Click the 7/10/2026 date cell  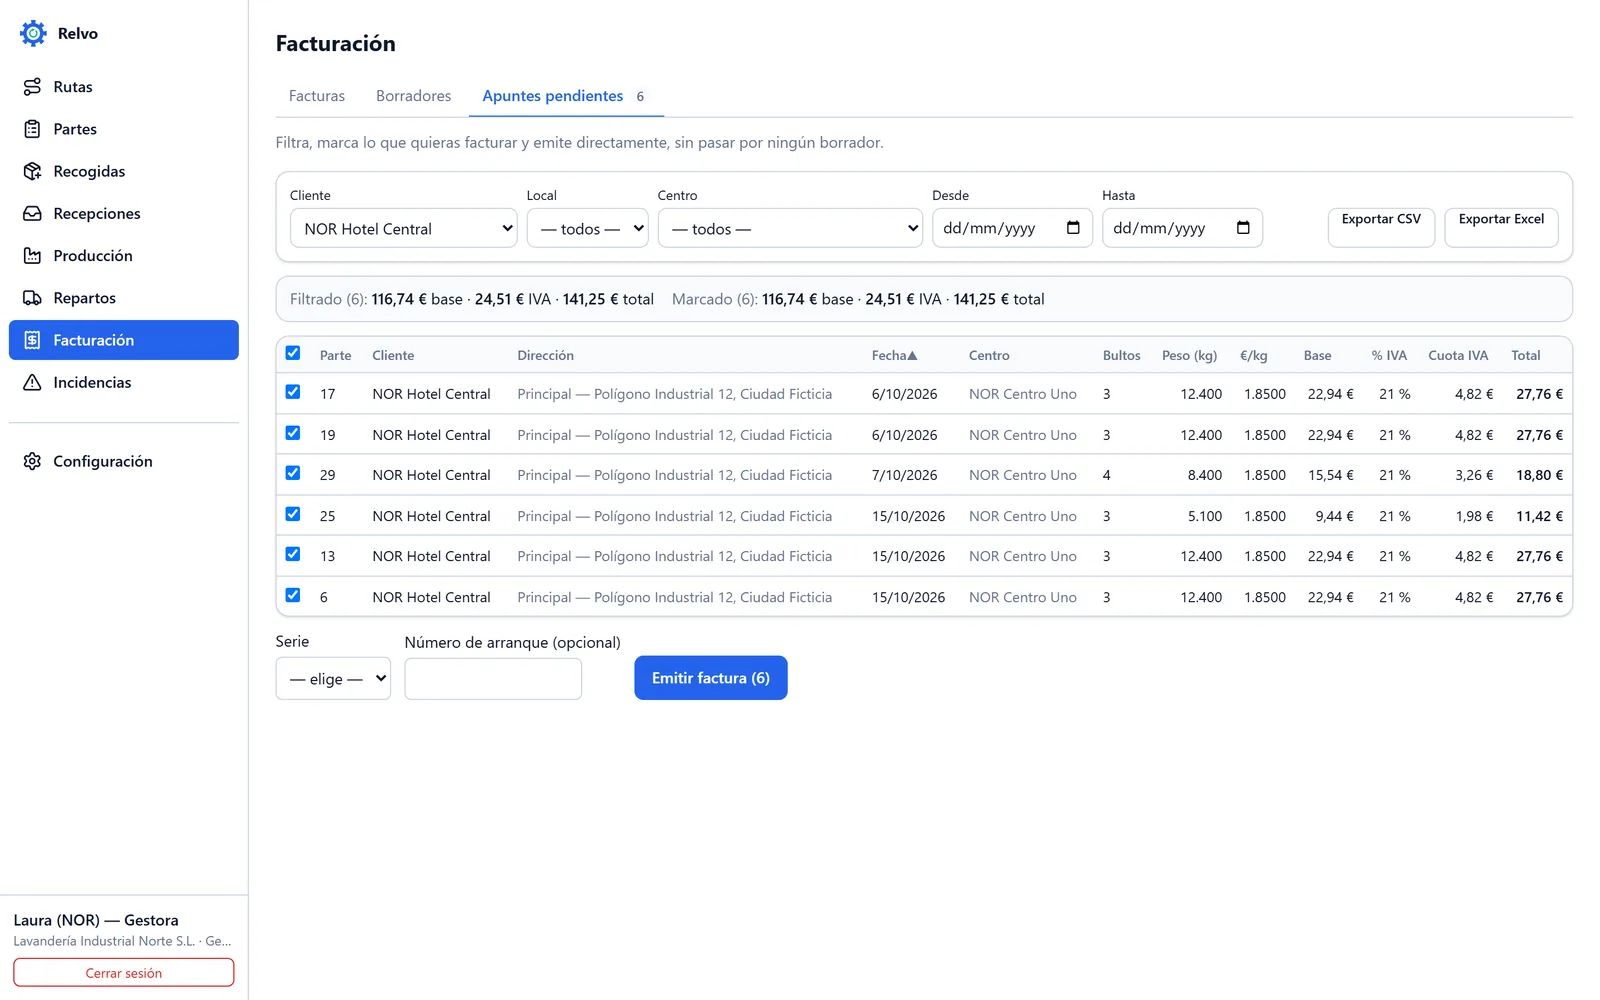coord(905,475)
